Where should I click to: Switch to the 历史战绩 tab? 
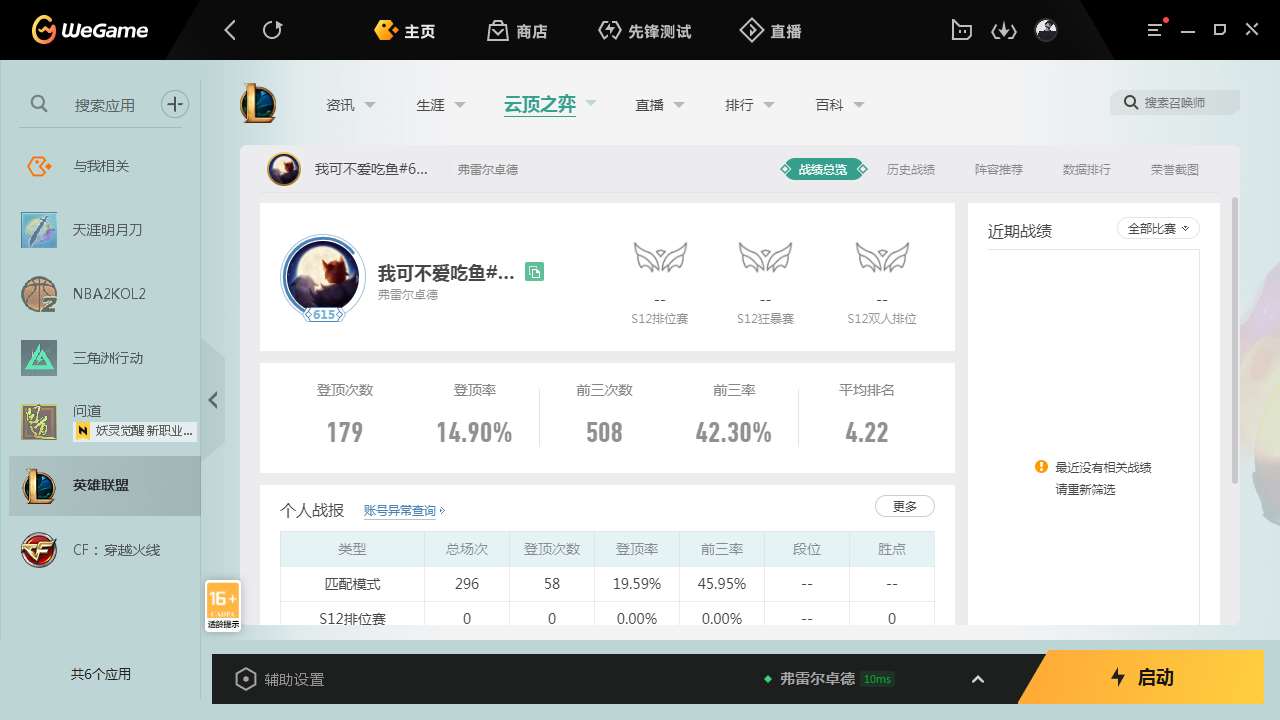[x=910, y=170]
